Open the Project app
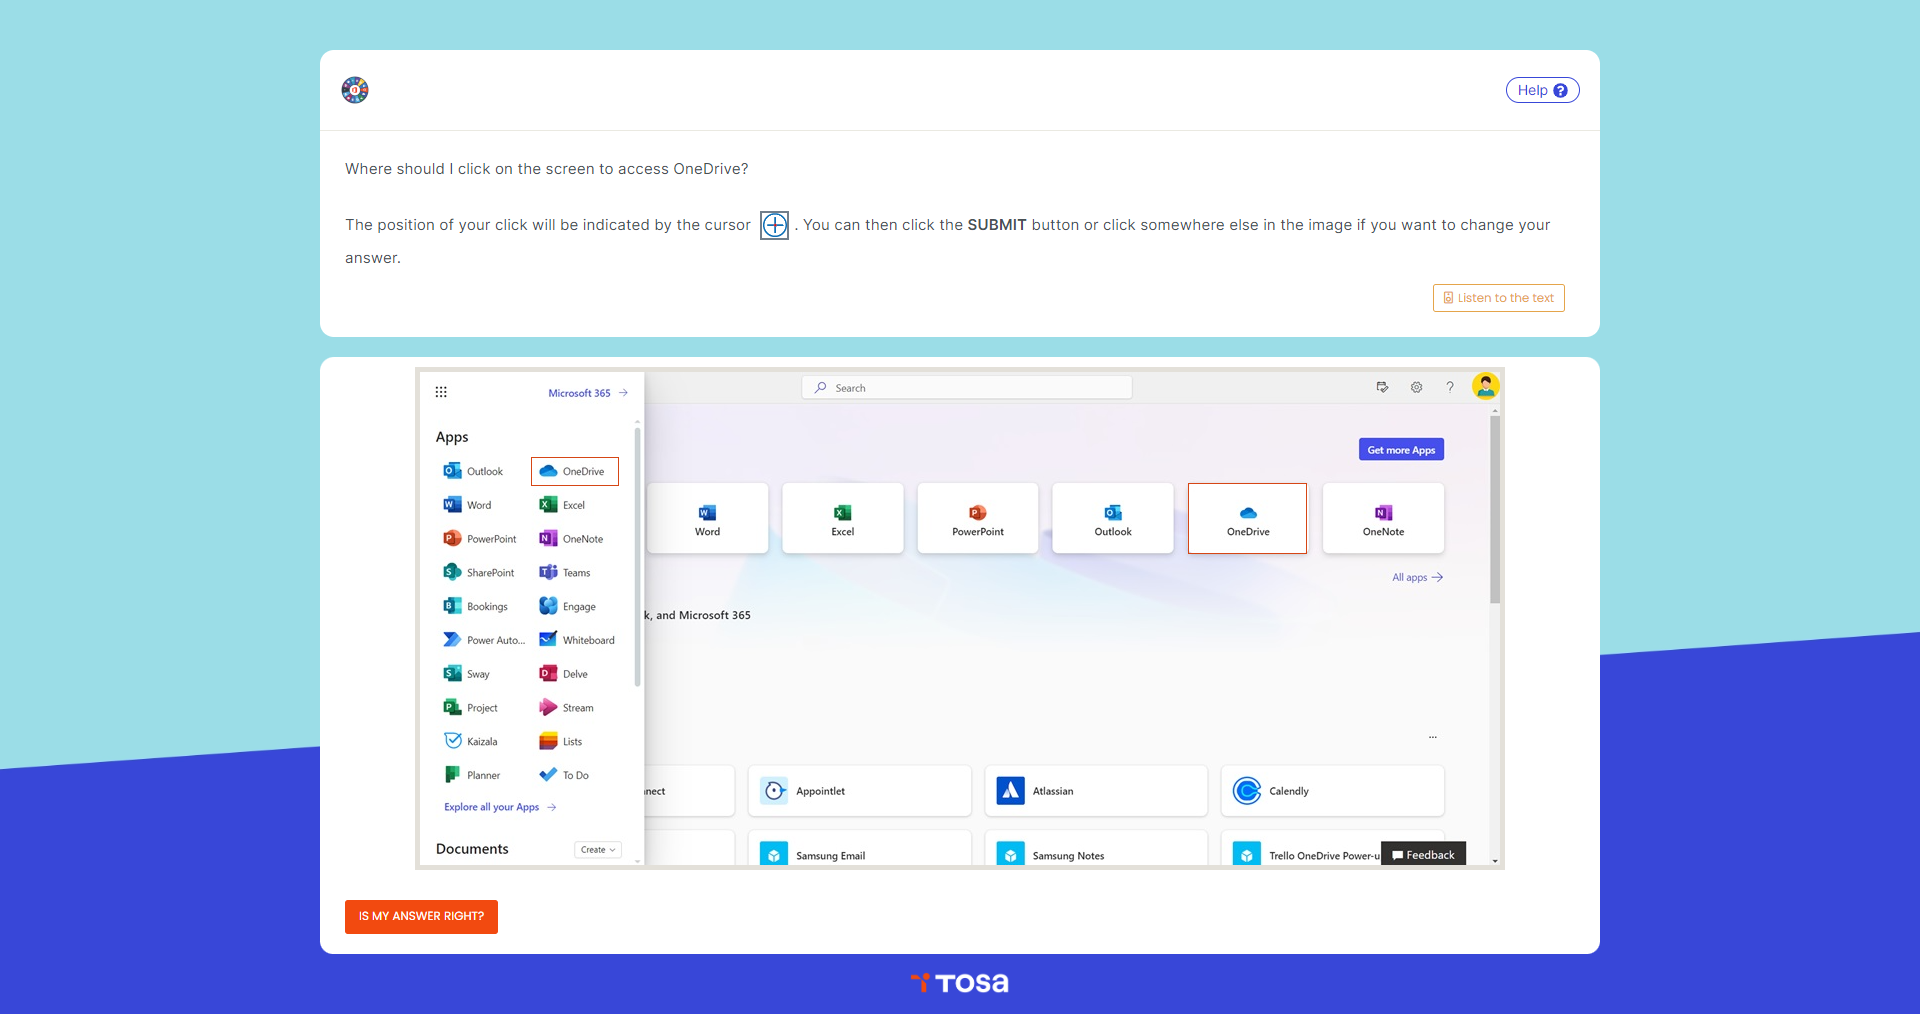This screenshot has height=1014, width=1920. tap(470, 708)
